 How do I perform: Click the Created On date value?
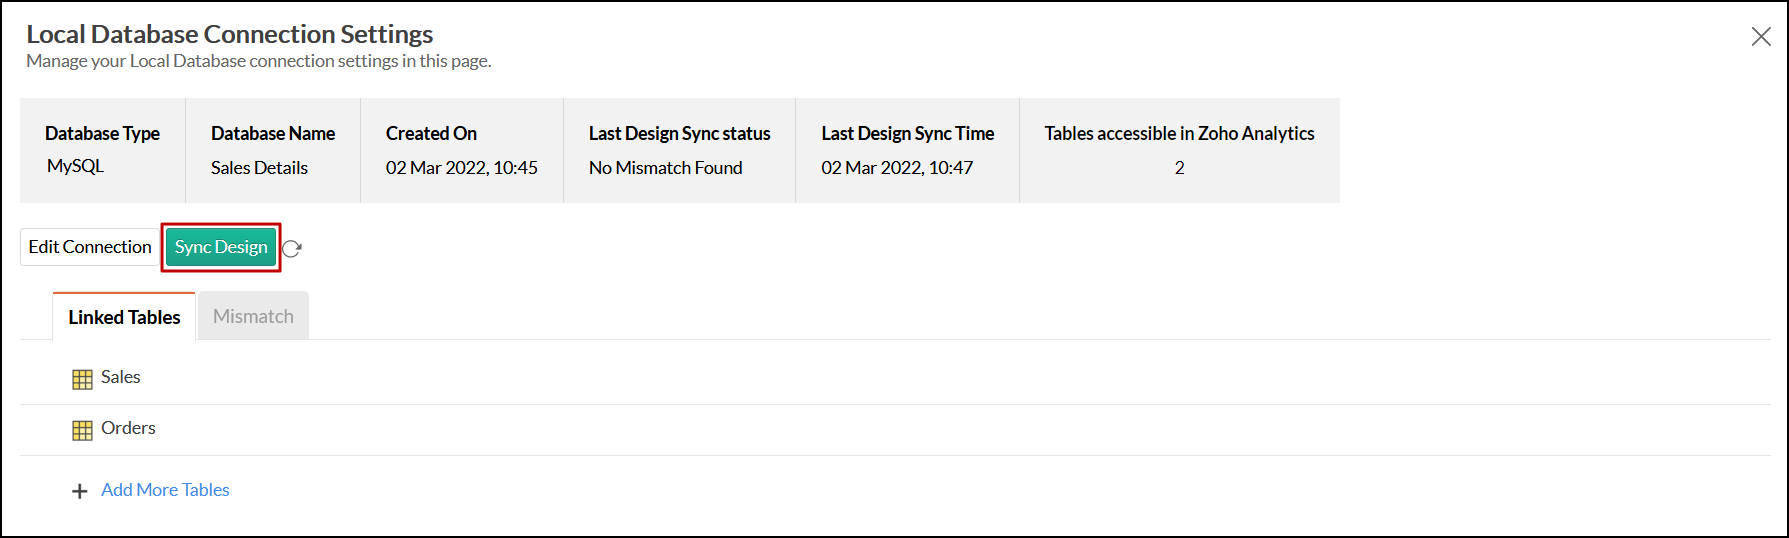coord(462,168)
